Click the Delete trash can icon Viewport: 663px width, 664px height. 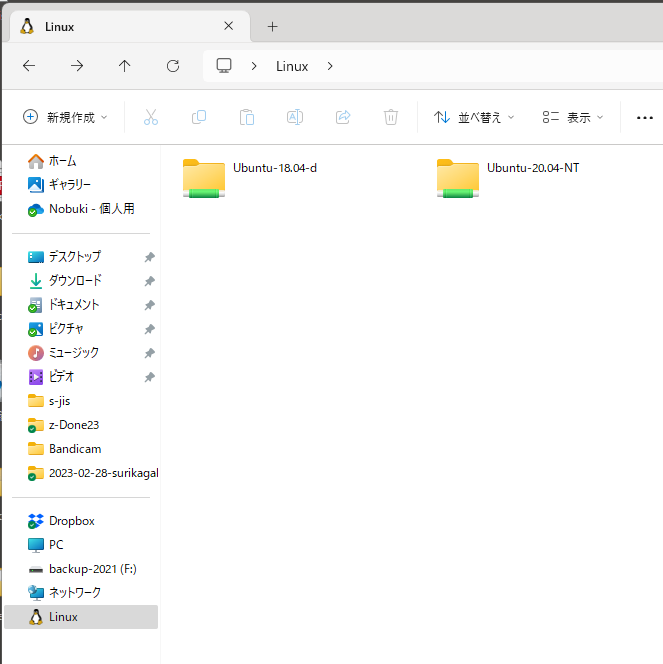[x=391, y=117]
